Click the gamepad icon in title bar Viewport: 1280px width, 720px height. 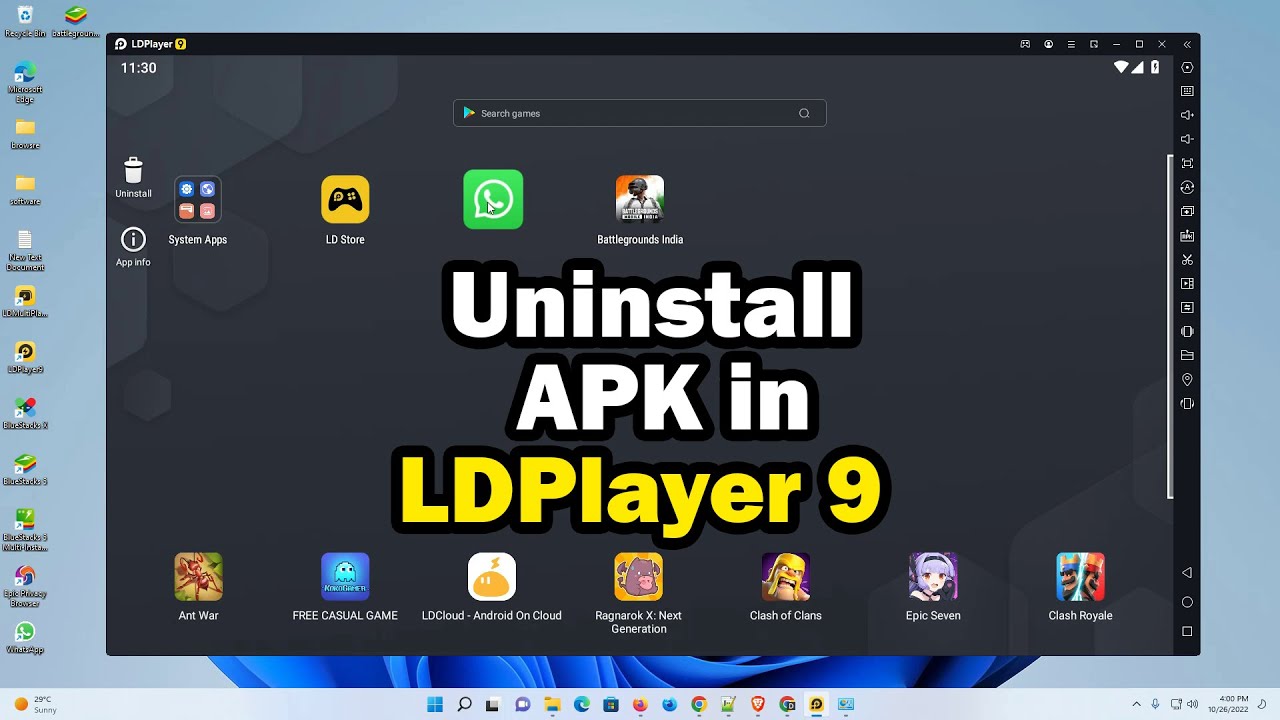pyautogui.click(x=1025, y=44)
